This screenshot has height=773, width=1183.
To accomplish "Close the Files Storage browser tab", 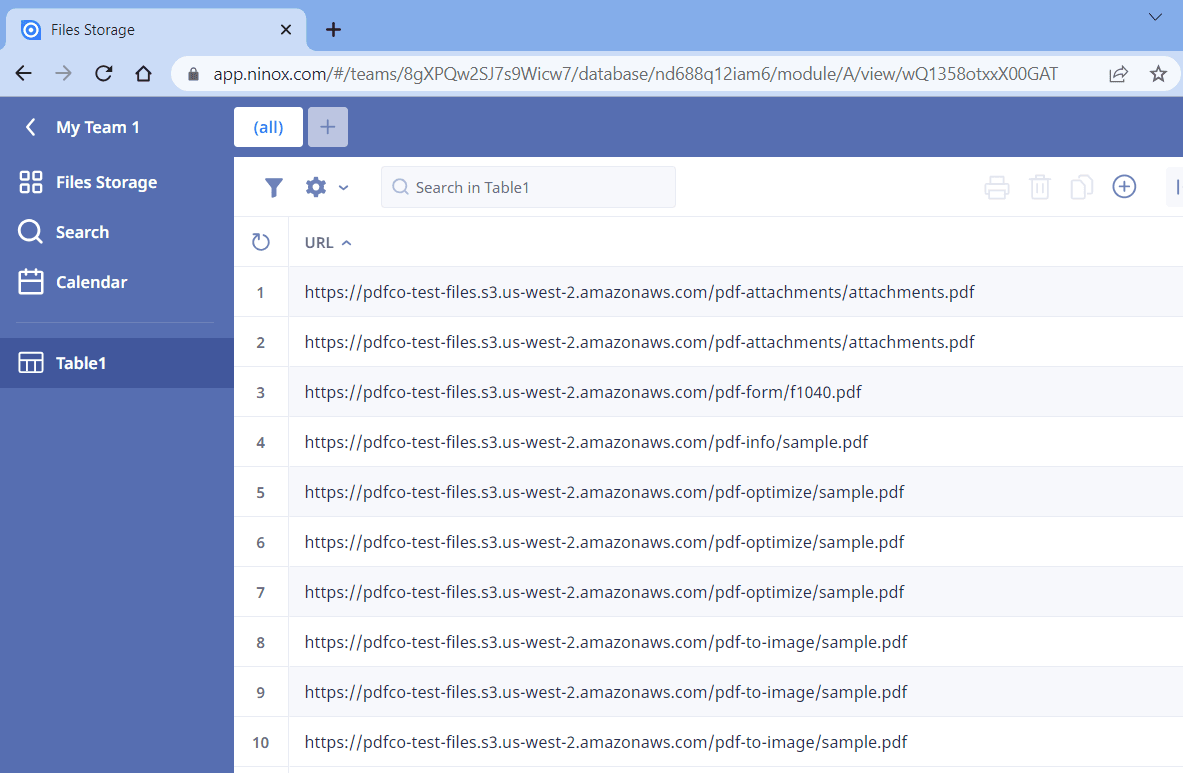I will pos(286,29).
